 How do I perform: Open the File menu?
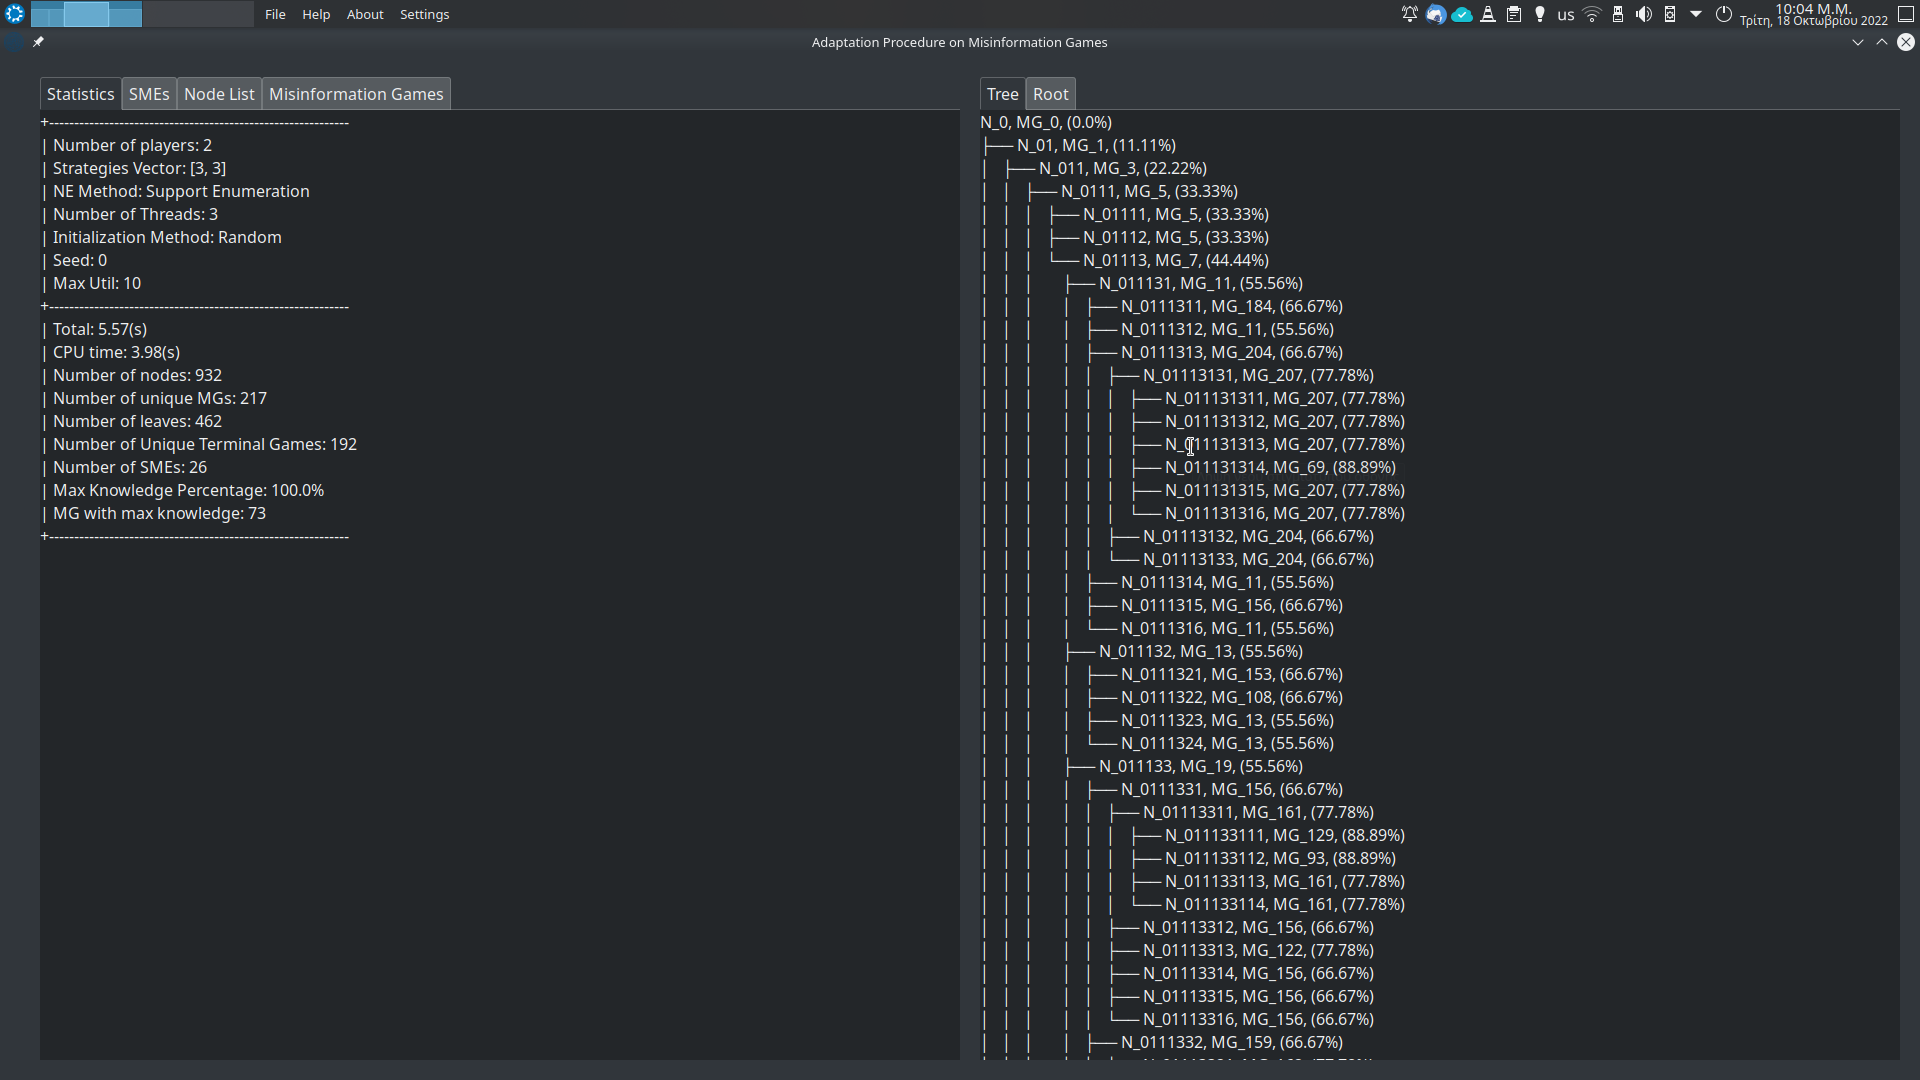(275, 14)
